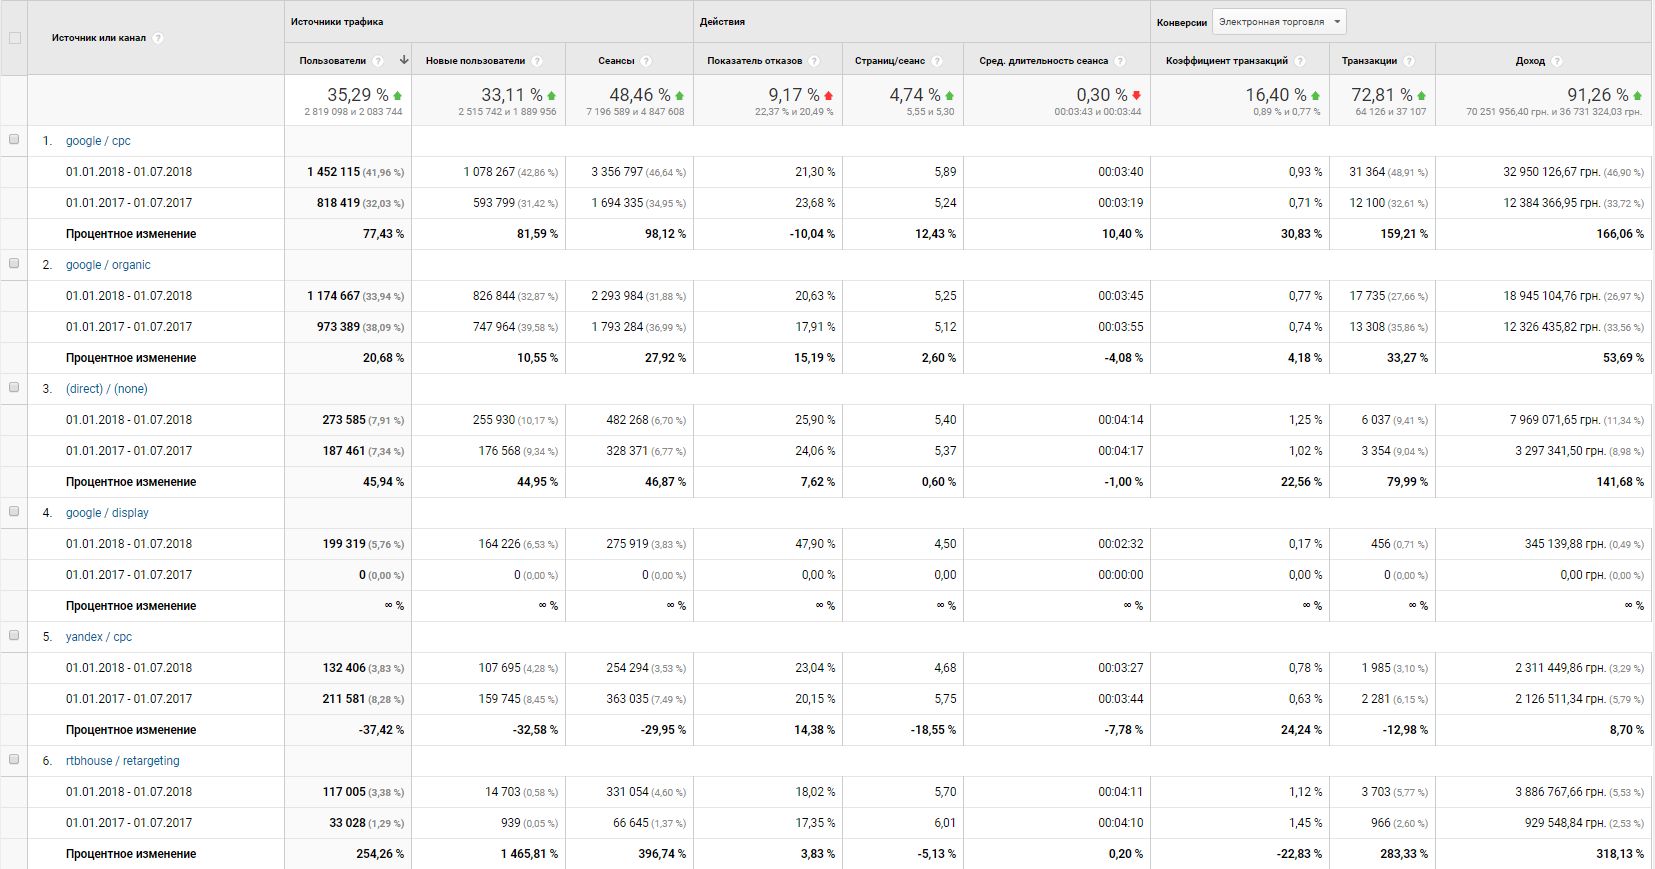Open the Электронная торговля conversions dropdown
Screen dimensions: 1655x869
(x=1279, y=22)
